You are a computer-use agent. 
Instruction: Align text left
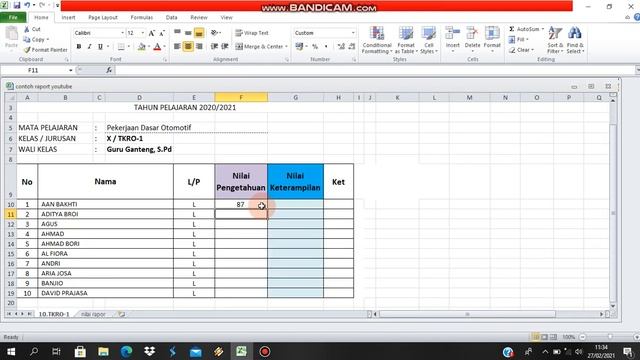pyautogui.click(x=177, y=47)
